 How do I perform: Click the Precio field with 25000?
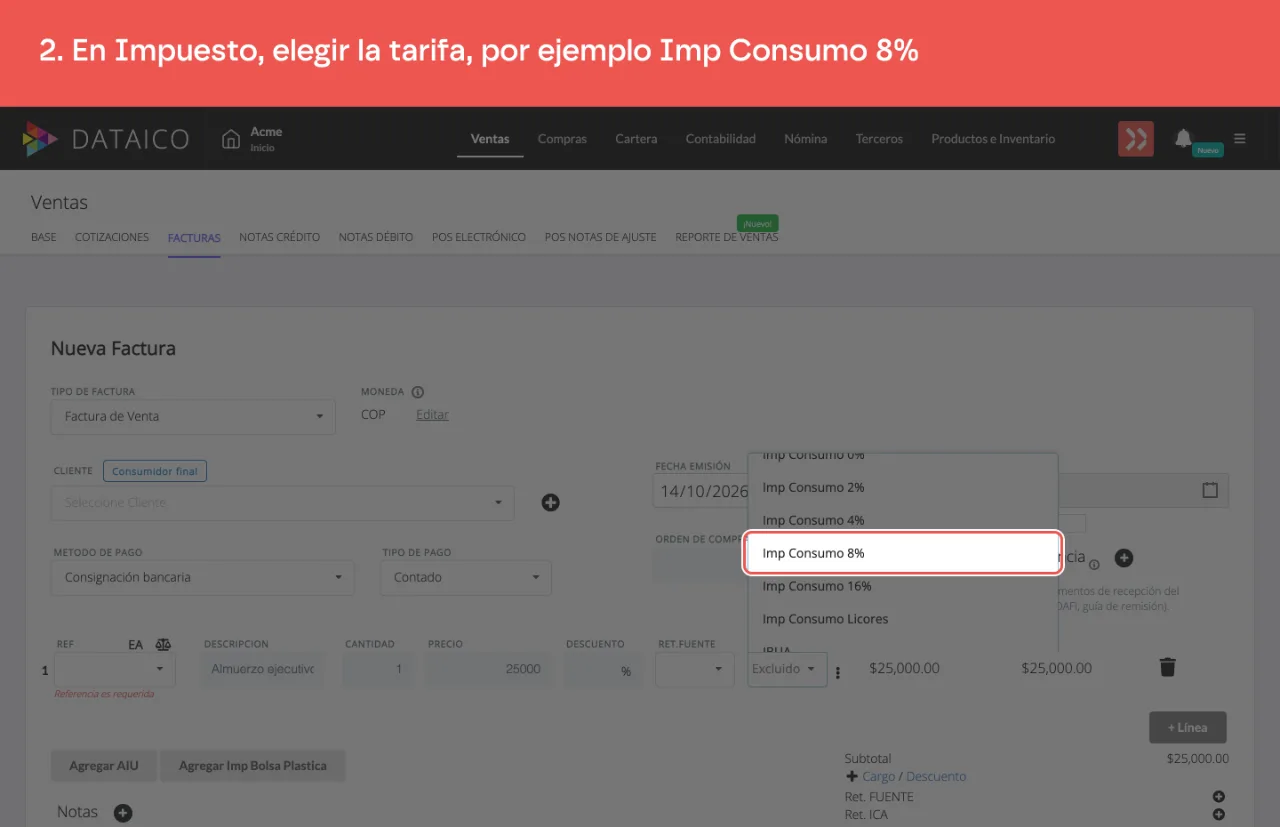tap(487, 669)
